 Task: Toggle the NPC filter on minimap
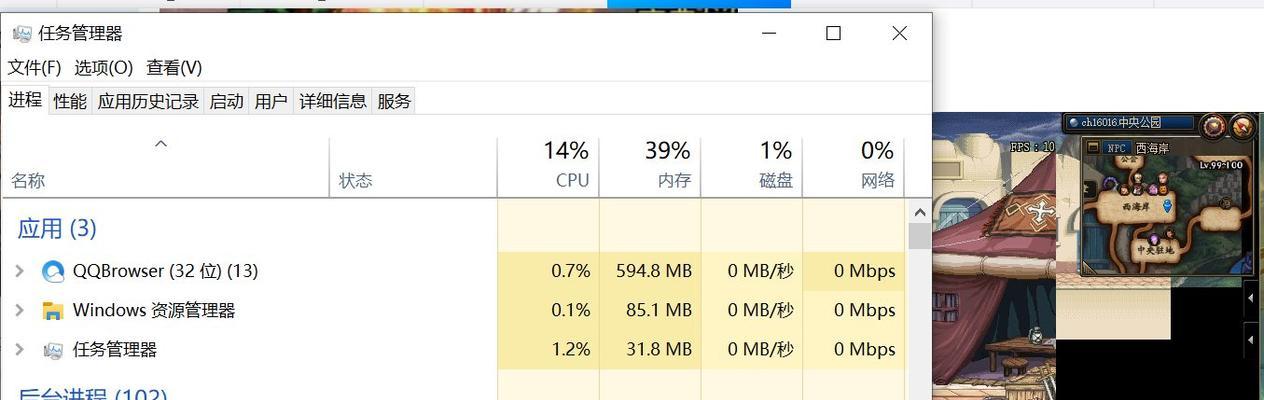coord(1117,148)
